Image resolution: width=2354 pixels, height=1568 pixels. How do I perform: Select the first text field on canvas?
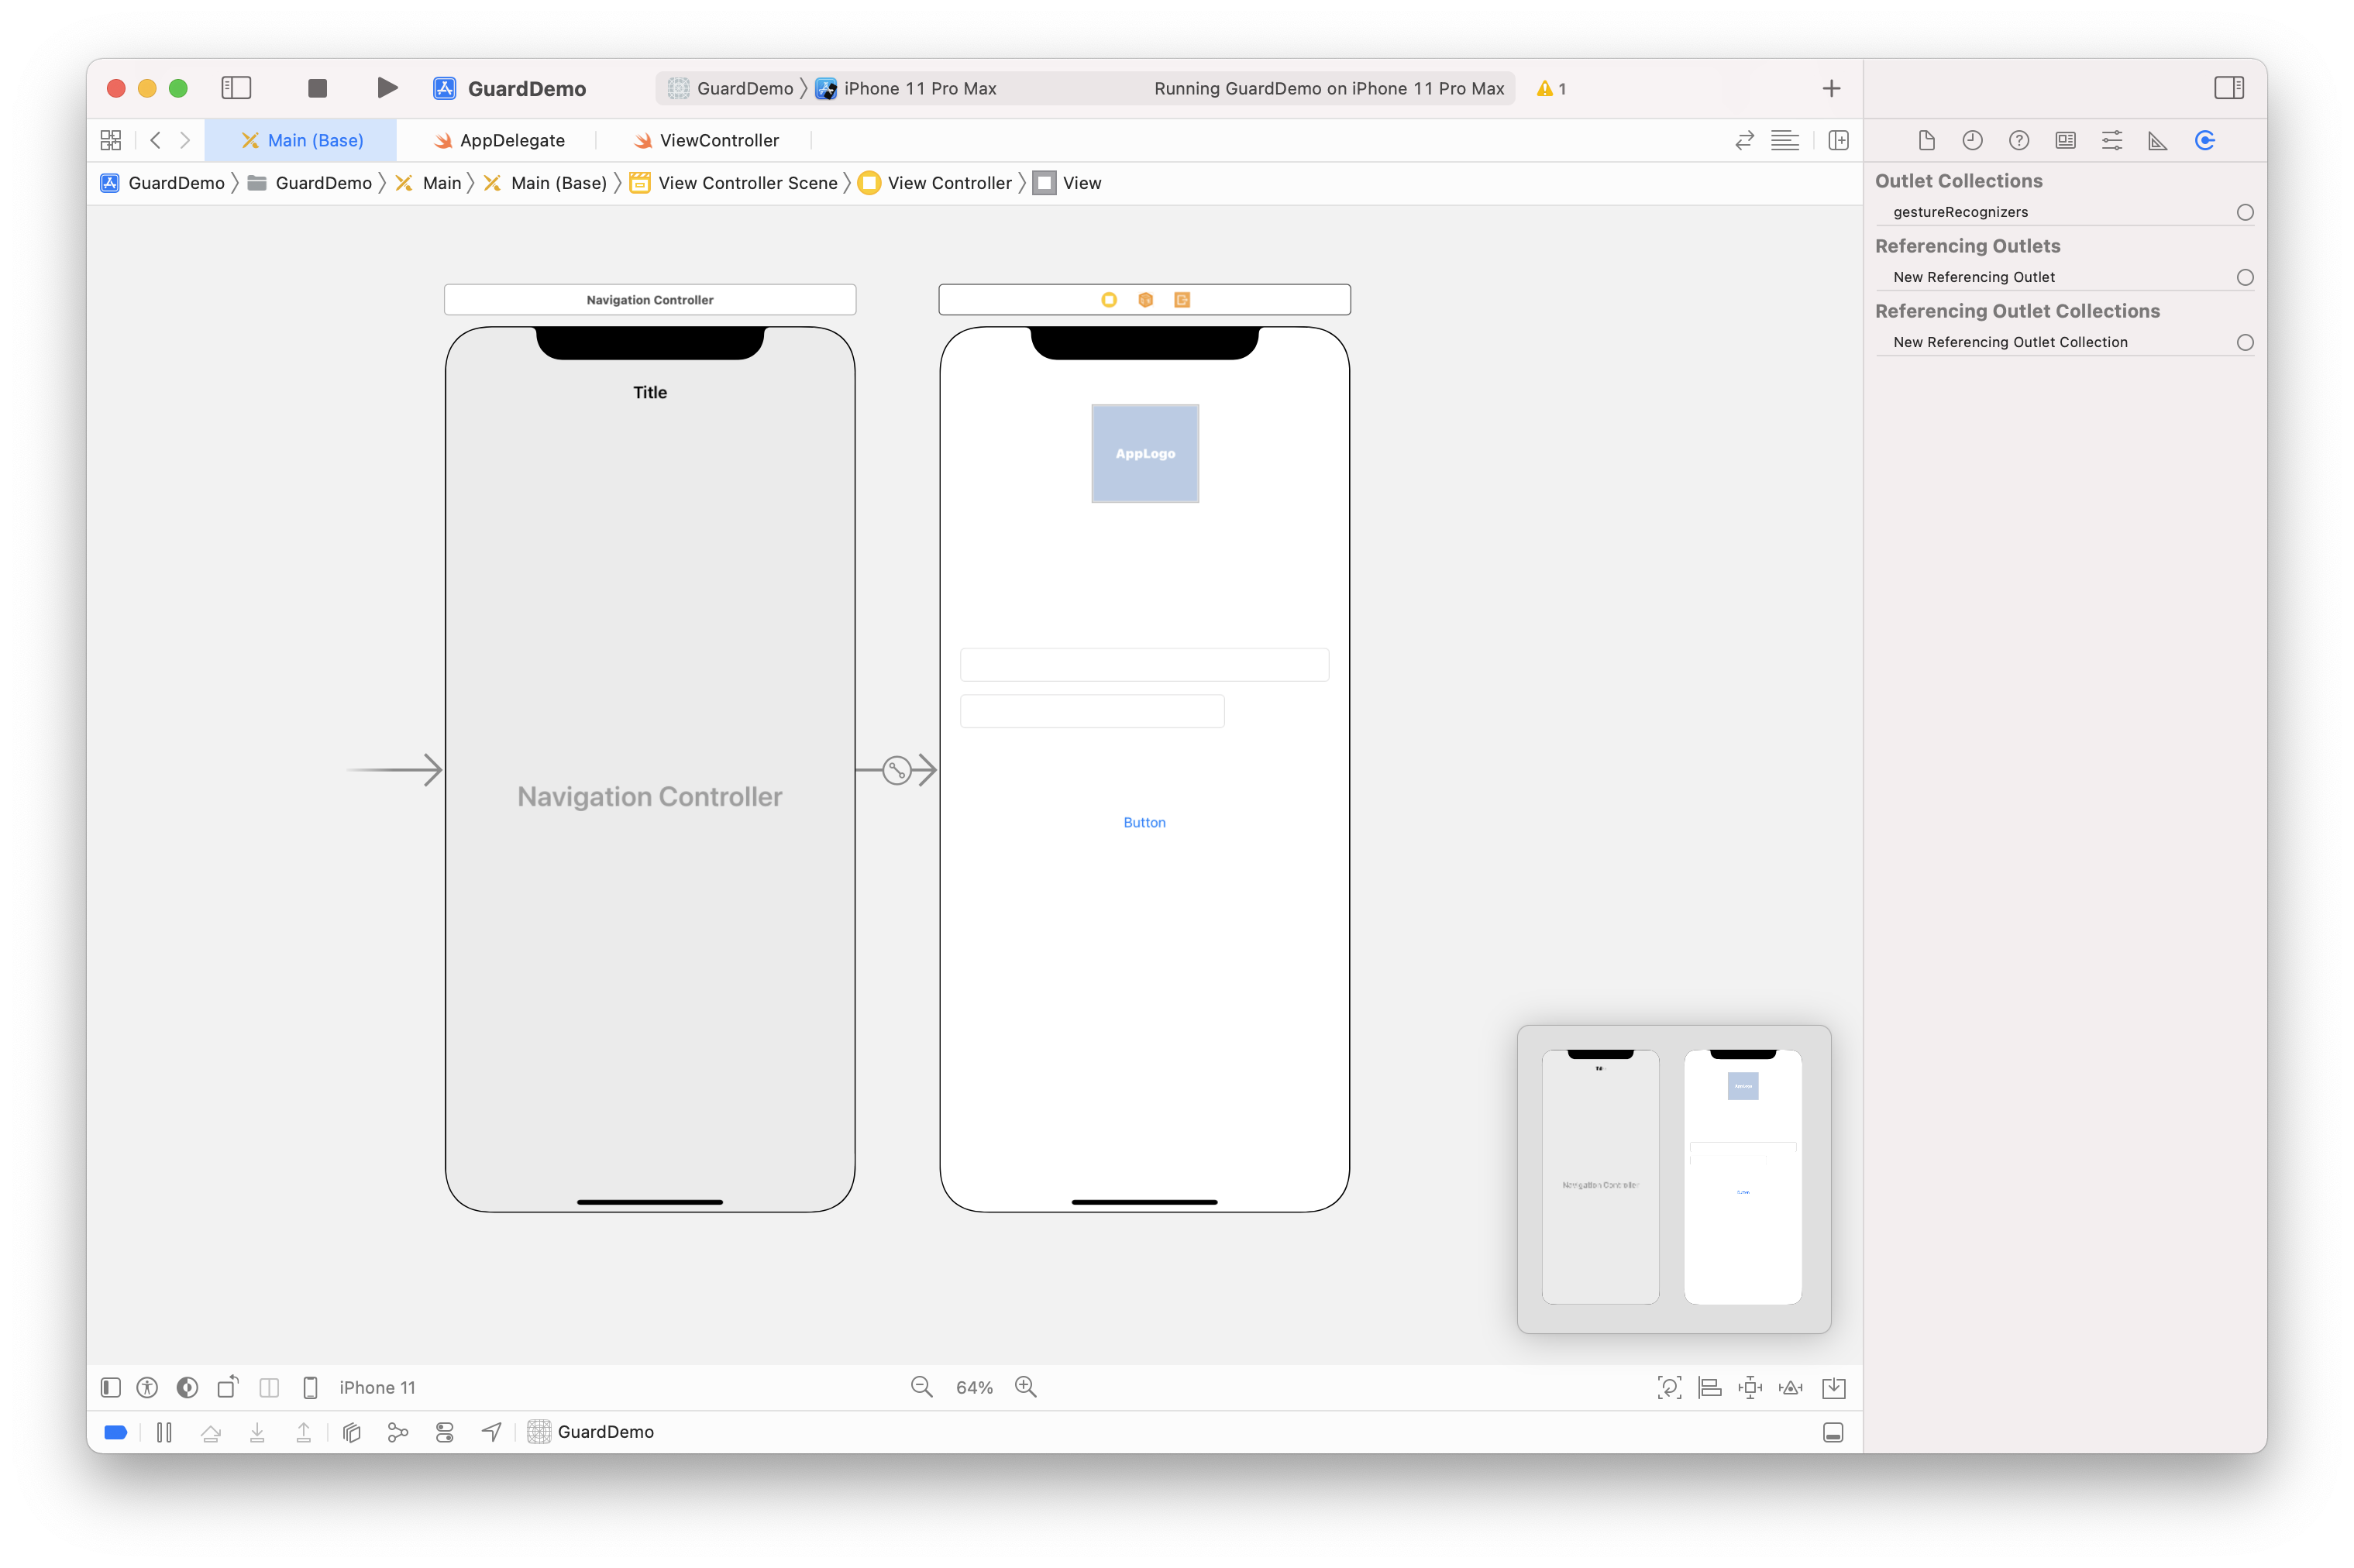tap(1144, 665)
